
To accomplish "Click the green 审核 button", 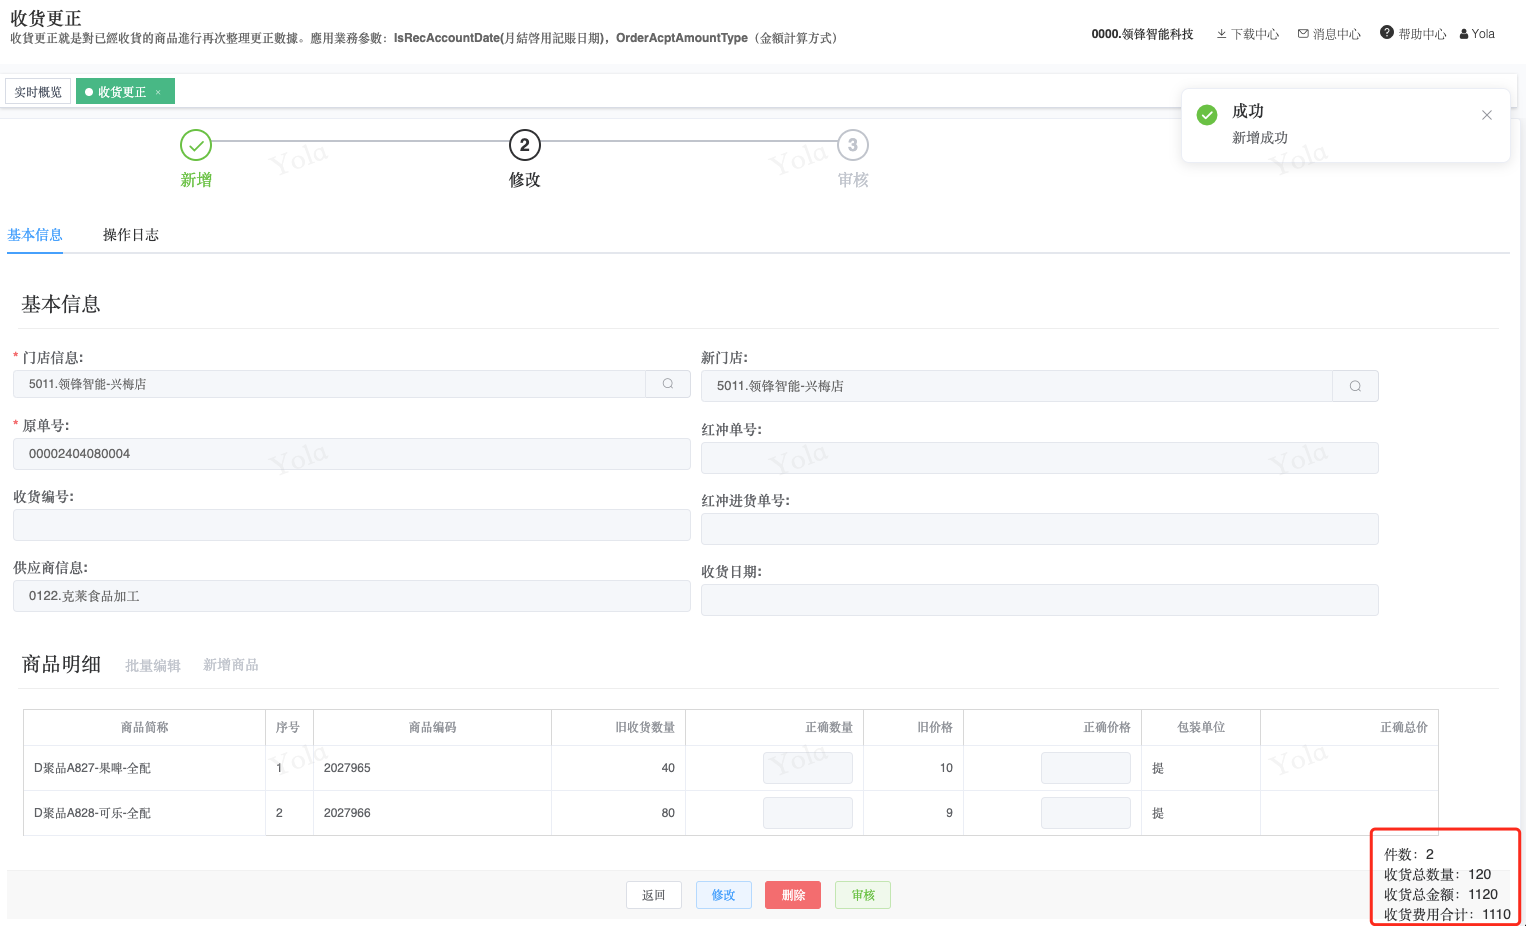I will coord(863,895).
